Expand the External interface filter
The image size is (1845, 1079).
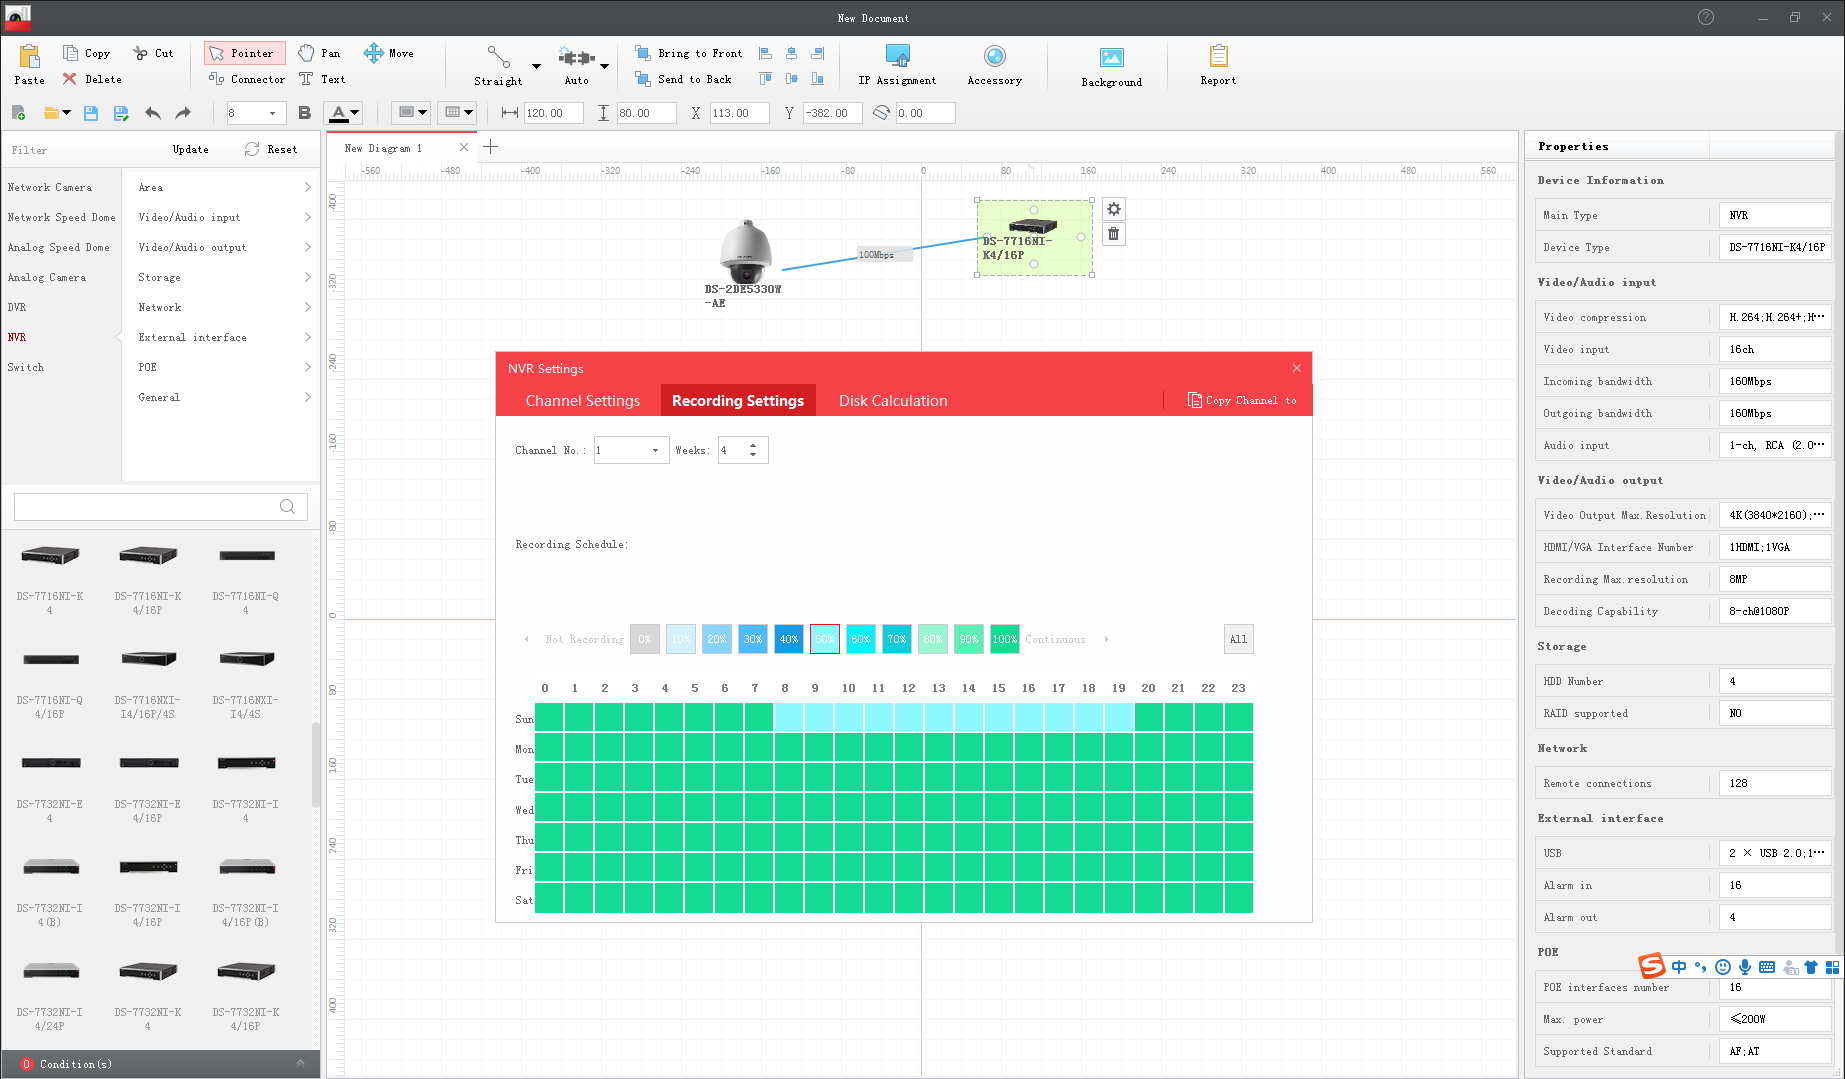click(224, 337)
